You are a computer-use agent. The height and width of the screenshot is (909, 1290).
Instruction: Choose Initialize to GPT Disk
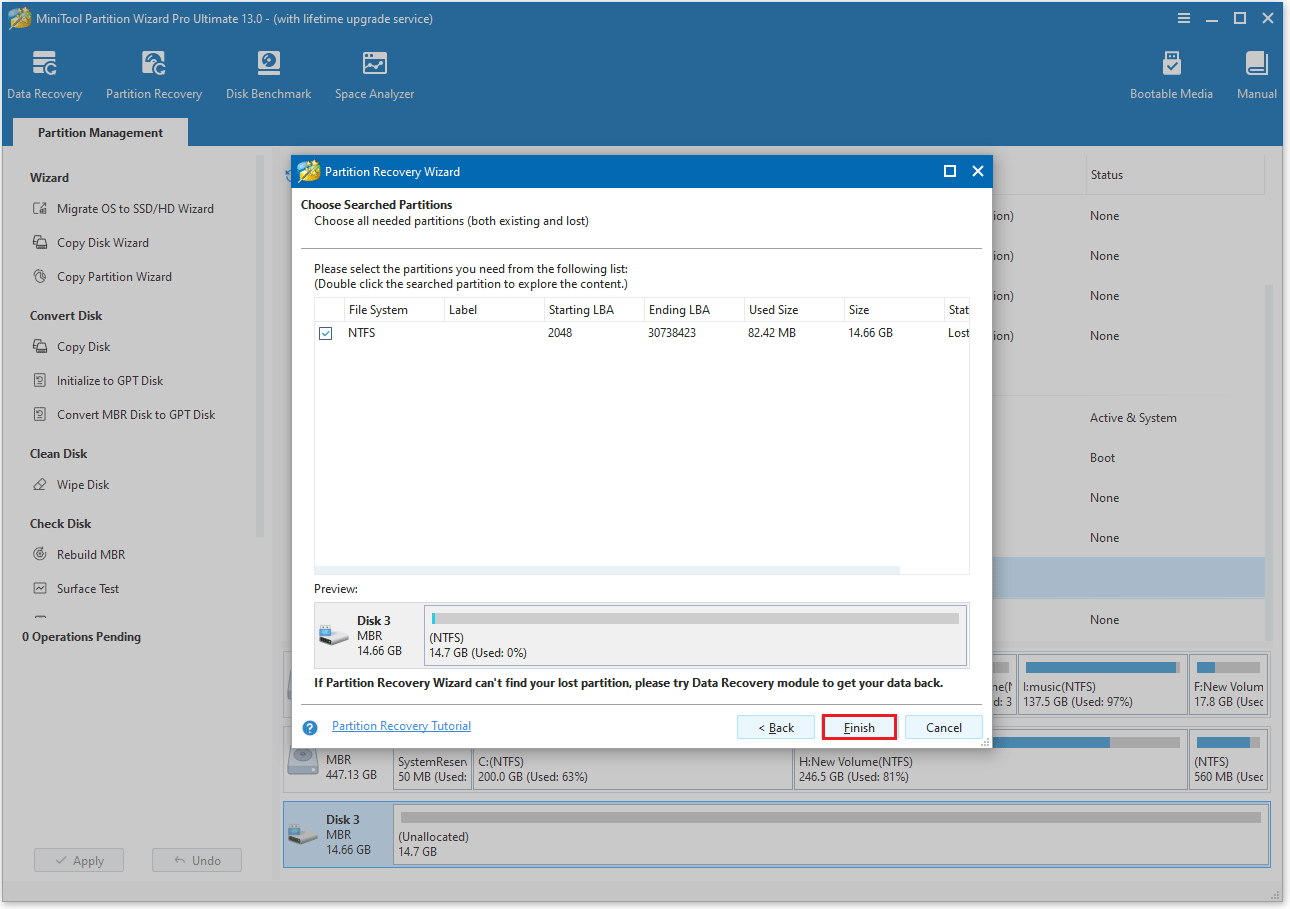(x=110, y=381)
